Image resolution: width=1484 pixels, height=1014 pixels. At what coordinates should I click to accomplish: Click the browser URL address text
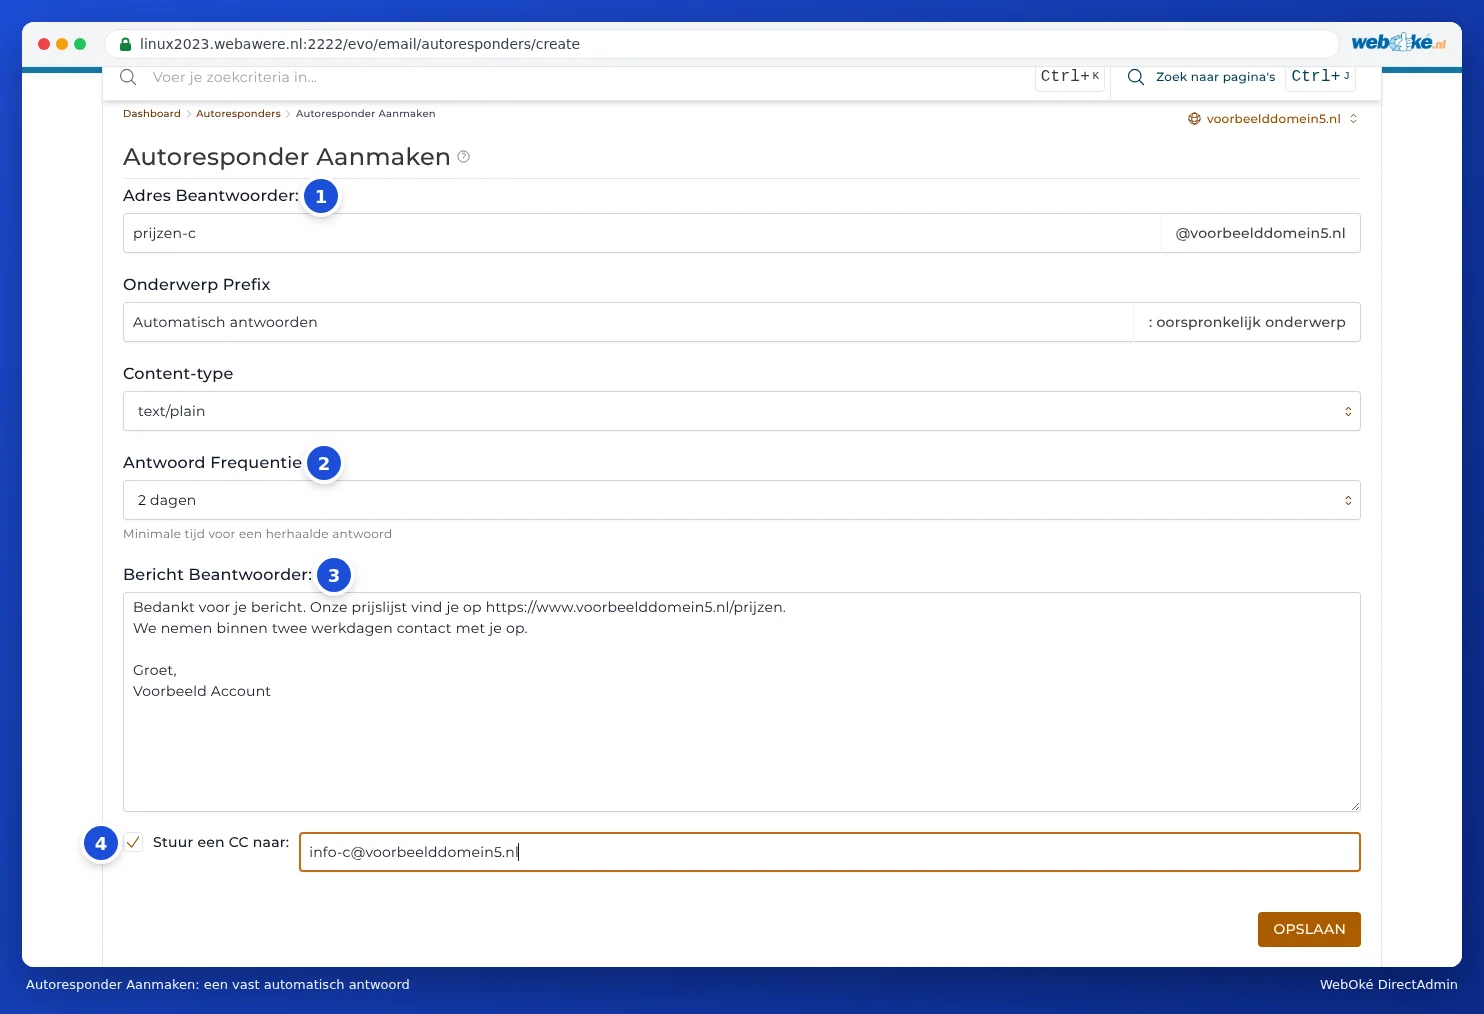pos(360,44)
